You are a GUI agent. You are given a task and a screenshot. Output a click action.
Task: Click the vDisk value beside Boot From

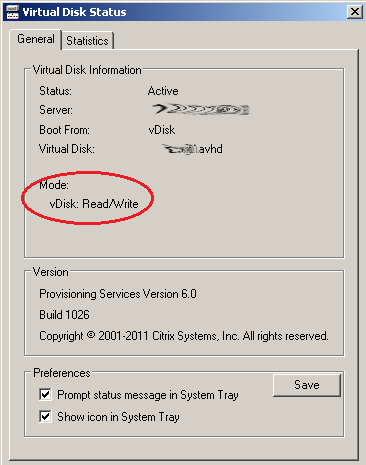(162, 130)
